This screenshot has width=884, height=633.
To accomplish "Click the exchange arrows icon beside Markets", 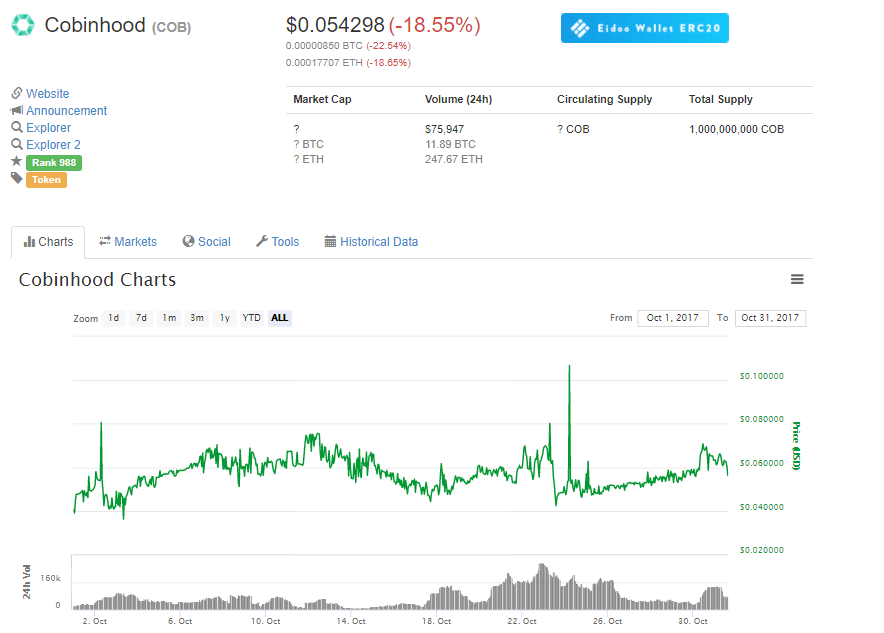I will click(105, 241).
